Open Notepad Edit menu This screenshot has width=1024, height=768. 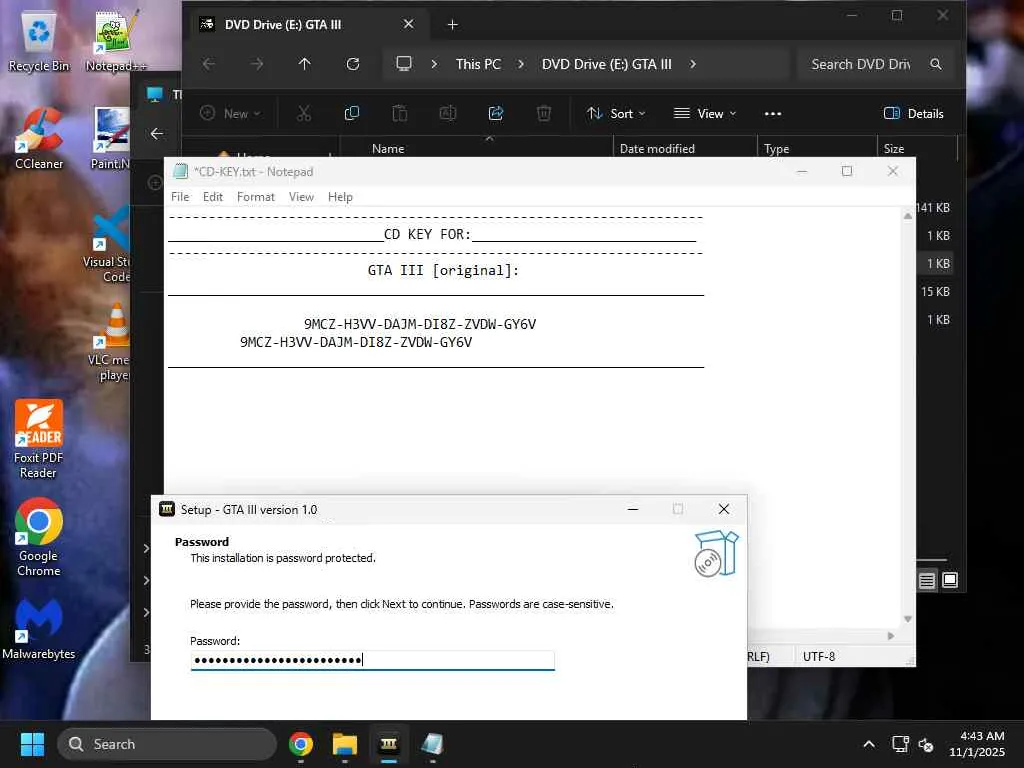coord(212,197)
